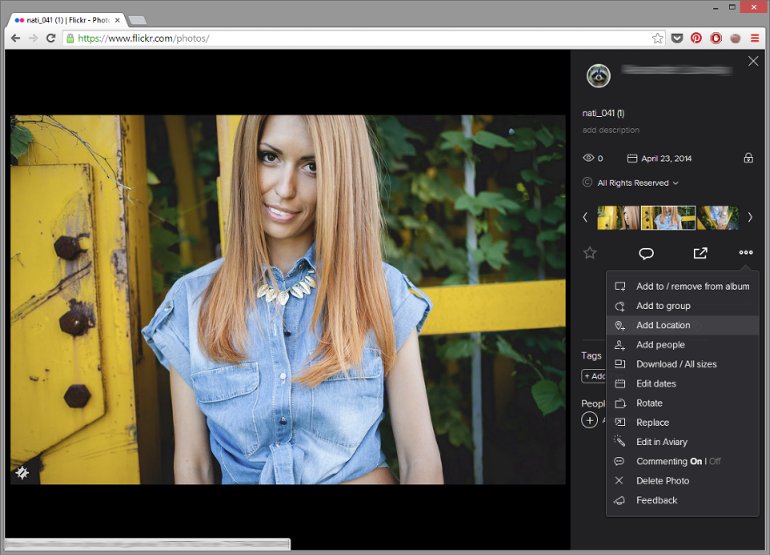Click the plus circle to add people

589,420
